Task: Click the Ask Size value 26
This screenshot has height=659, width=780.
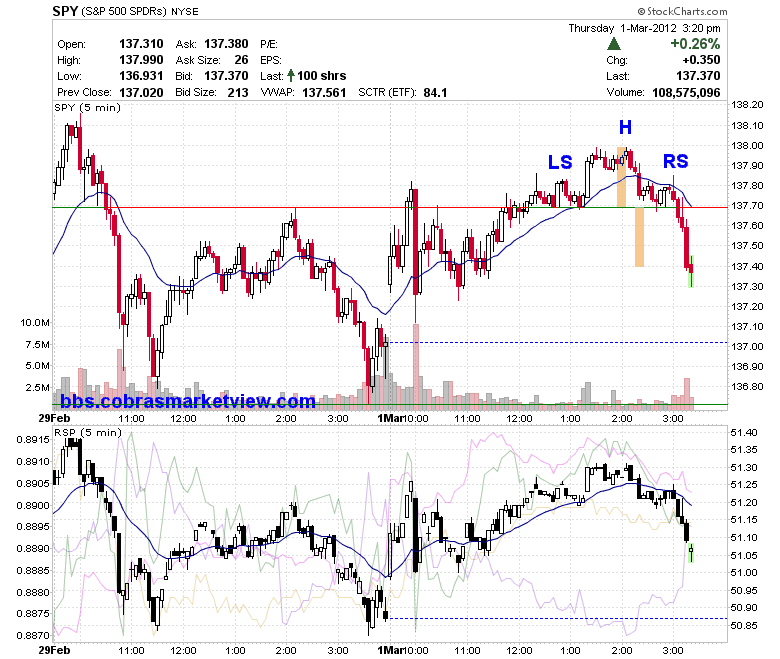Action: 241,60
